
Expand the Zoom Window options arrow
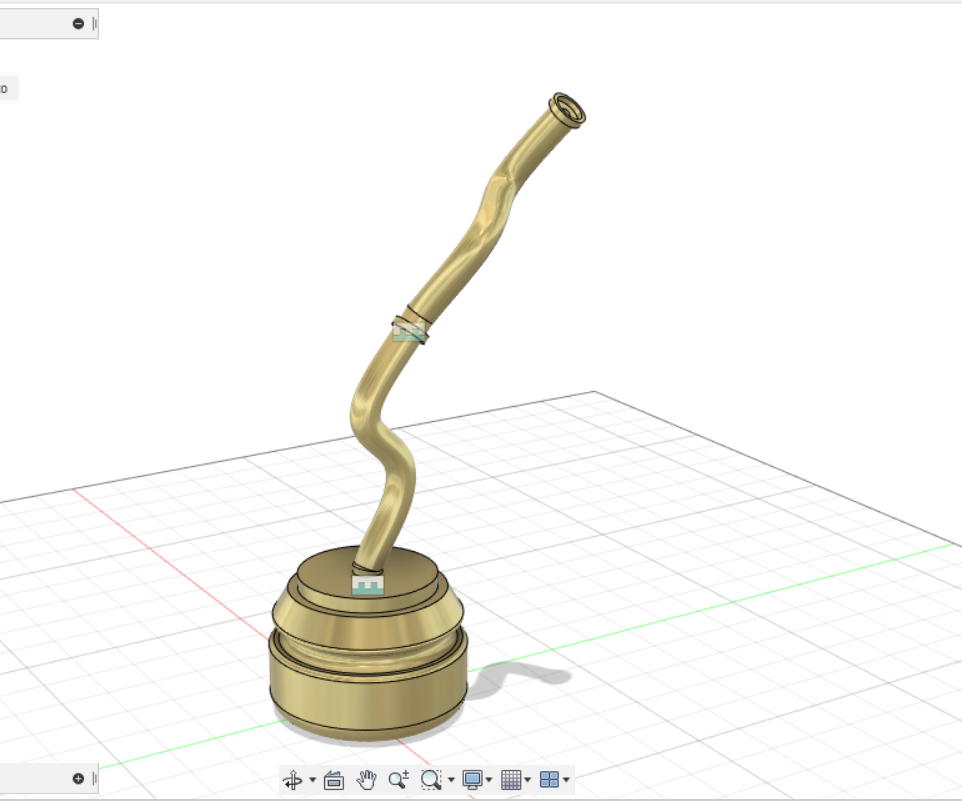coord(452,780)
